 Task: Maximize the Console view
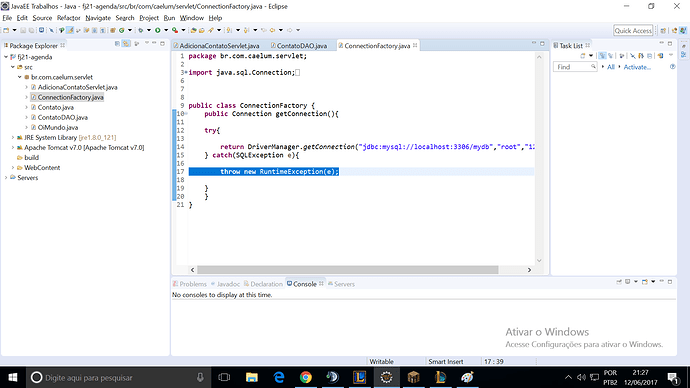click(x=670, y=282)
